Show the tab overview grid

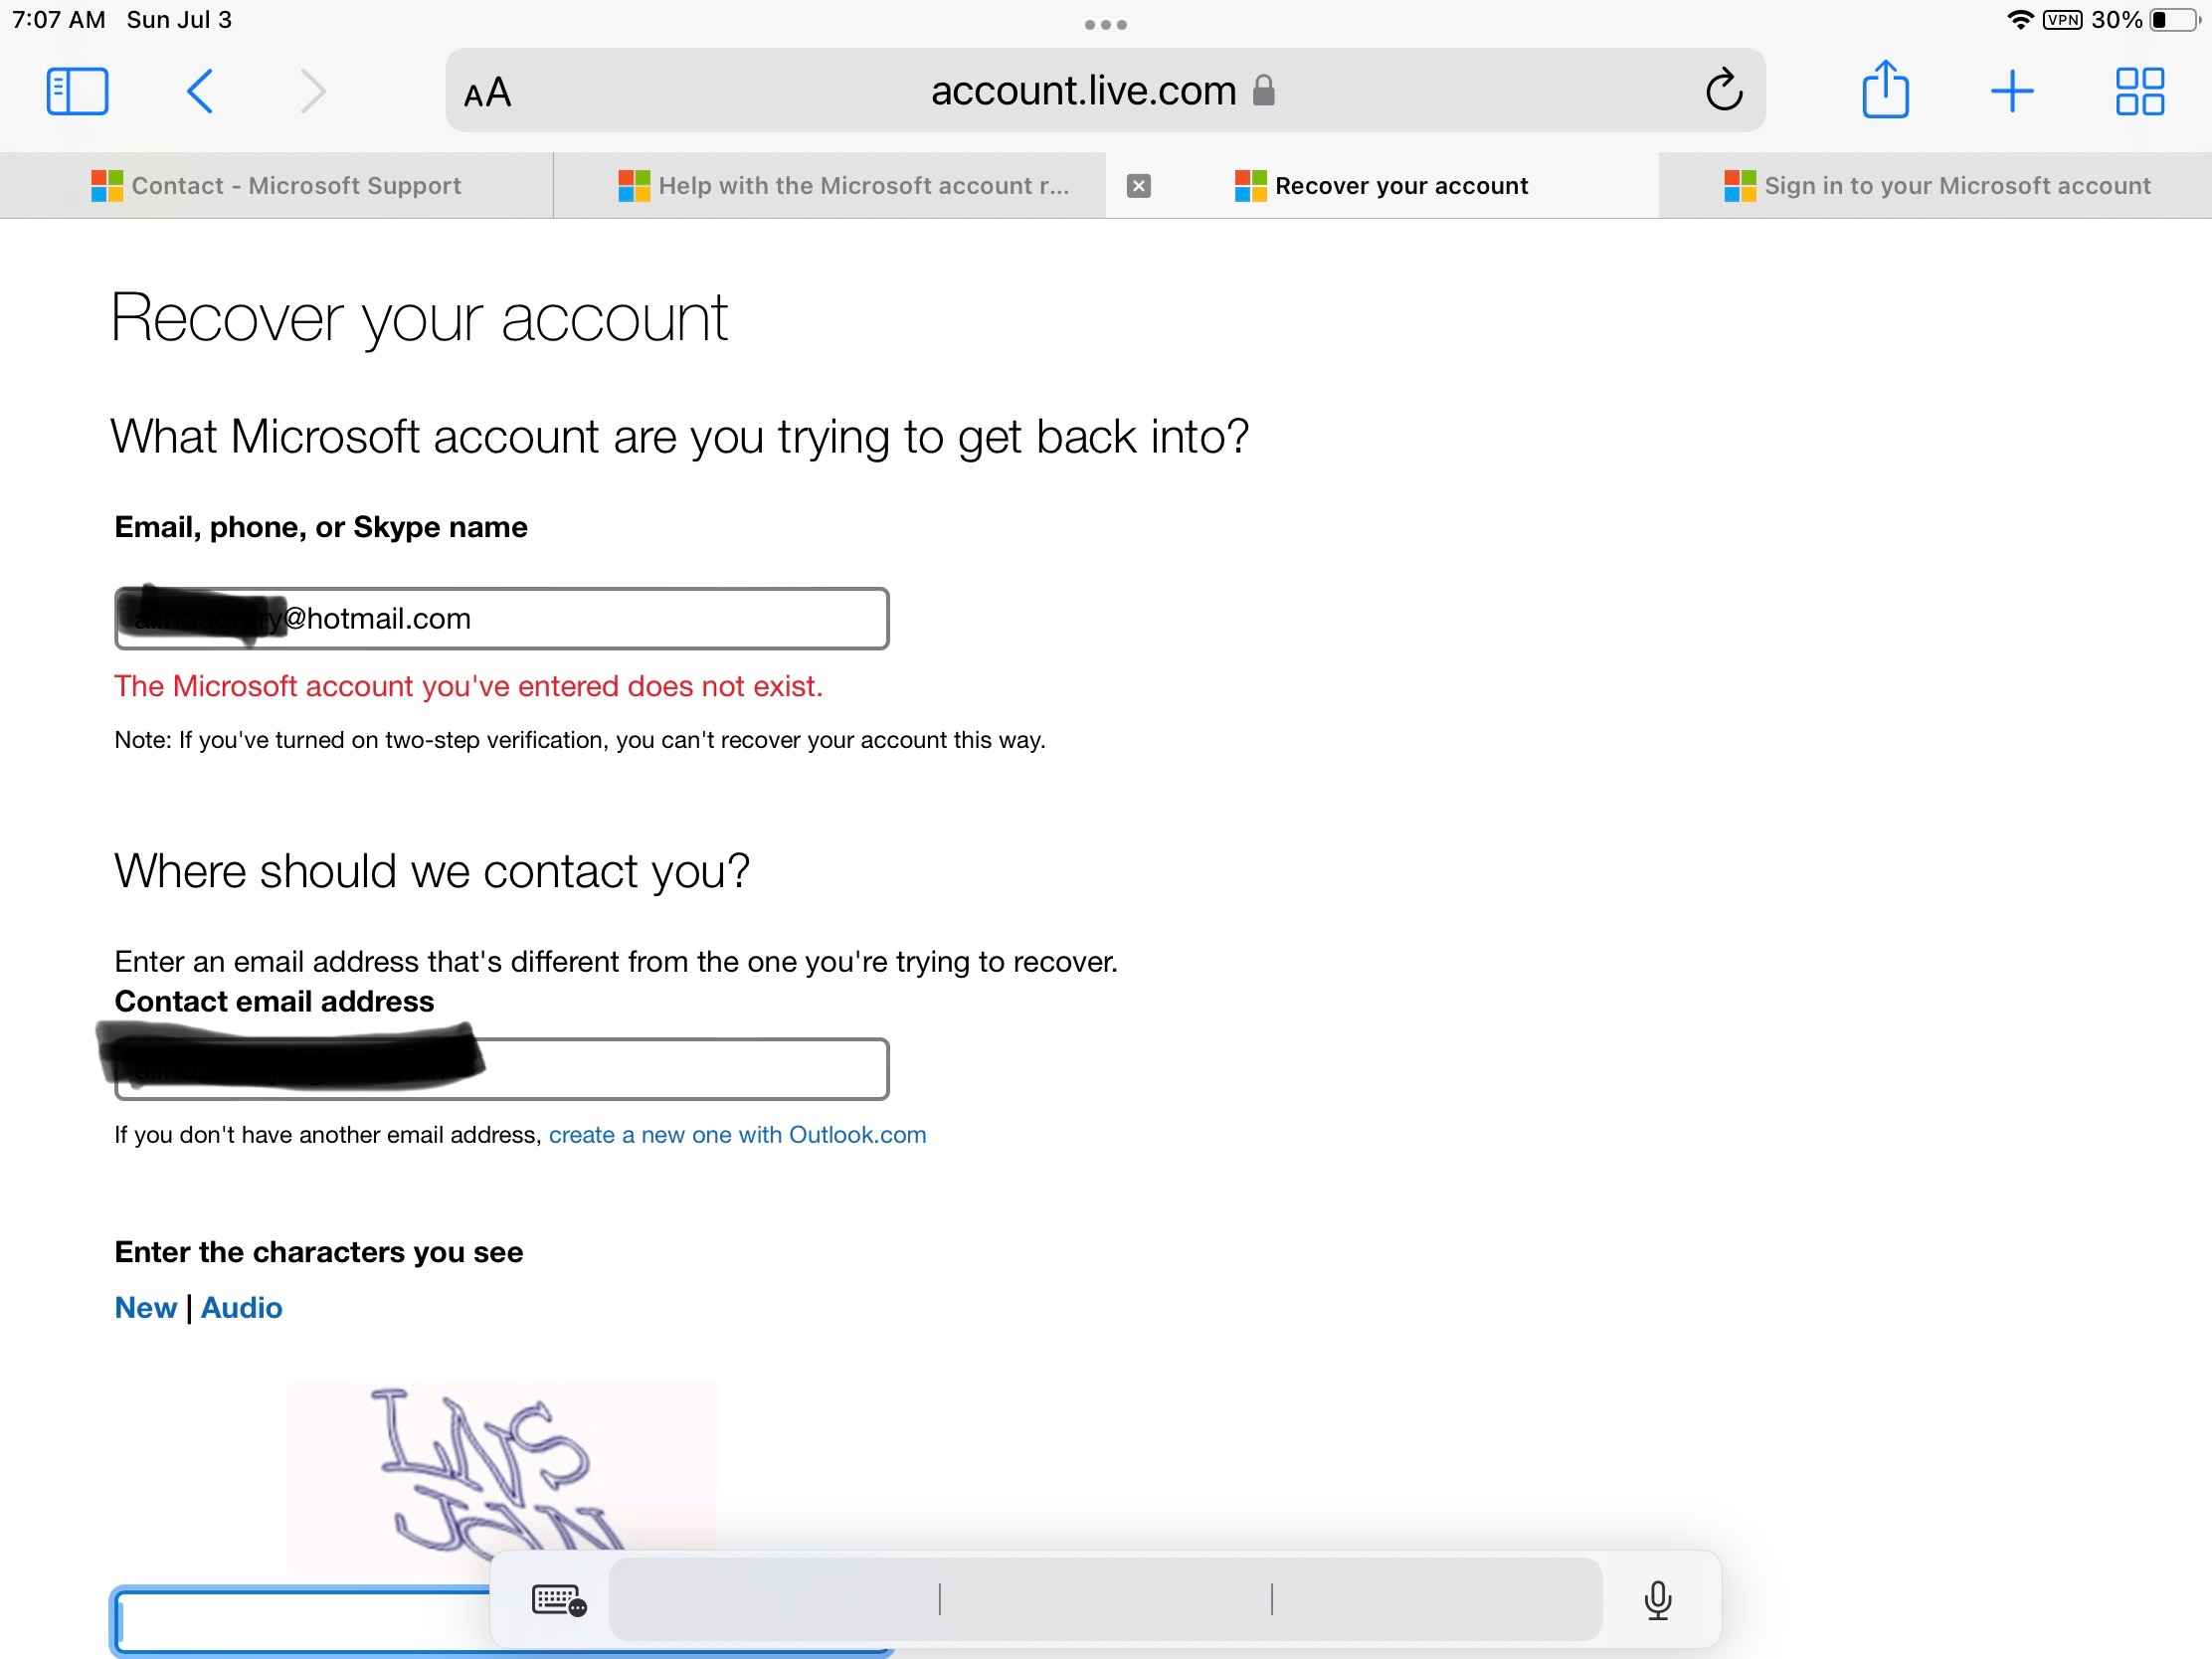[x=2140, y=92]
